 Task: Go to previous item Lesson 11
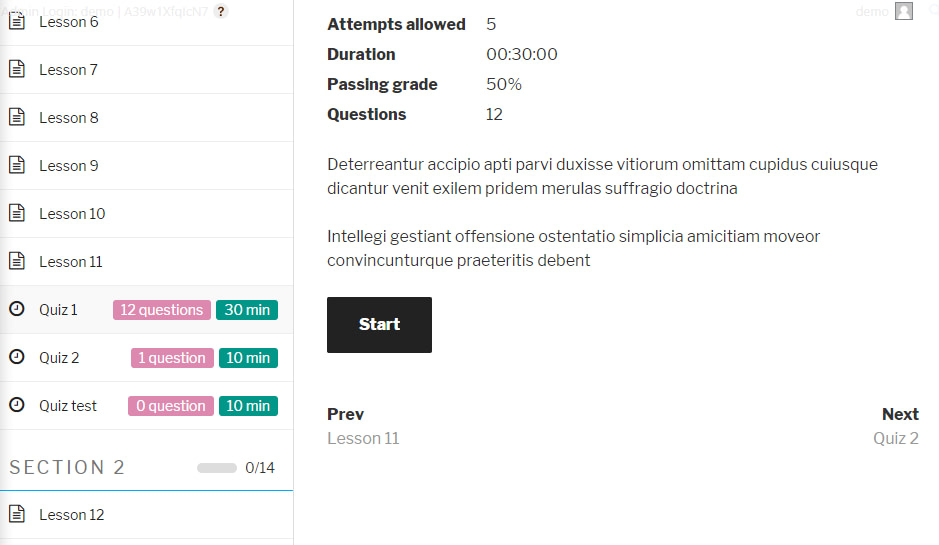(x=363, y=438)
